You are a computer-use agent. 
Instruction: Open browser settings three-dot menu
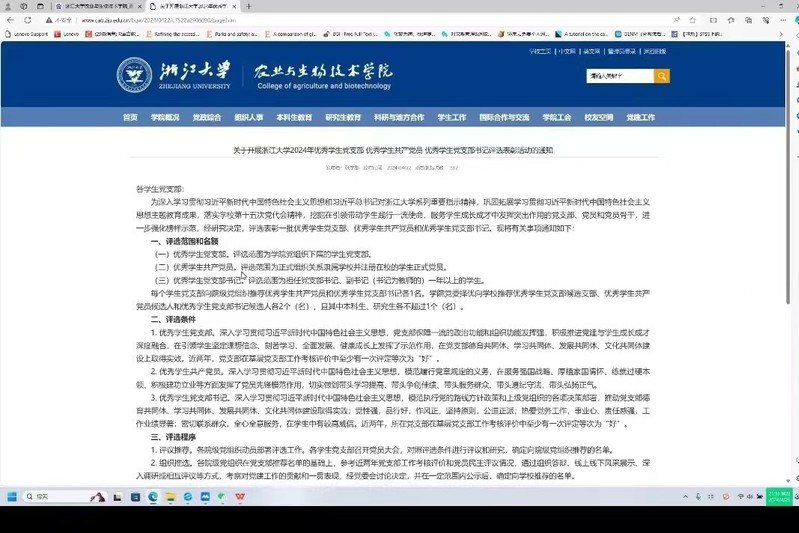click(x=783, y=20)
